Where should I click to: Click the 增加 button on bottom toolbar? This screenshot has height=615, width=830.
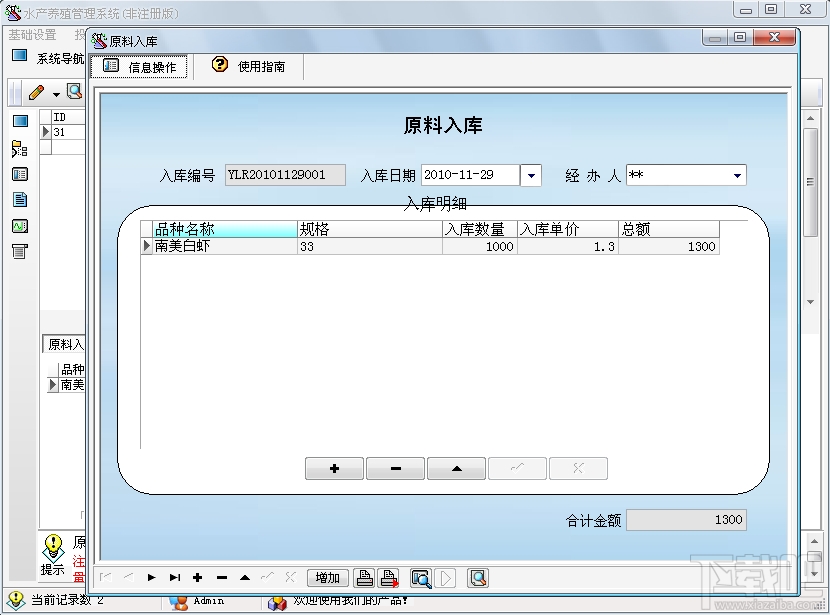(x=330, y=577)
